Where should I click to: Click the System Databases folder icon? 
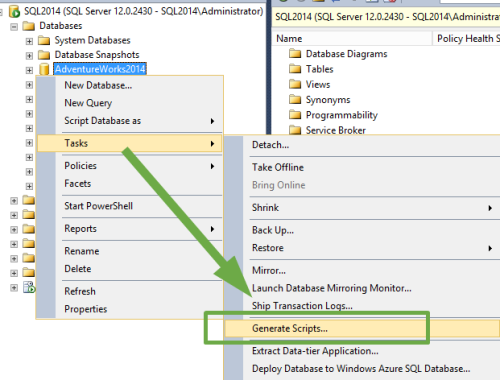(x=44, y=41)
